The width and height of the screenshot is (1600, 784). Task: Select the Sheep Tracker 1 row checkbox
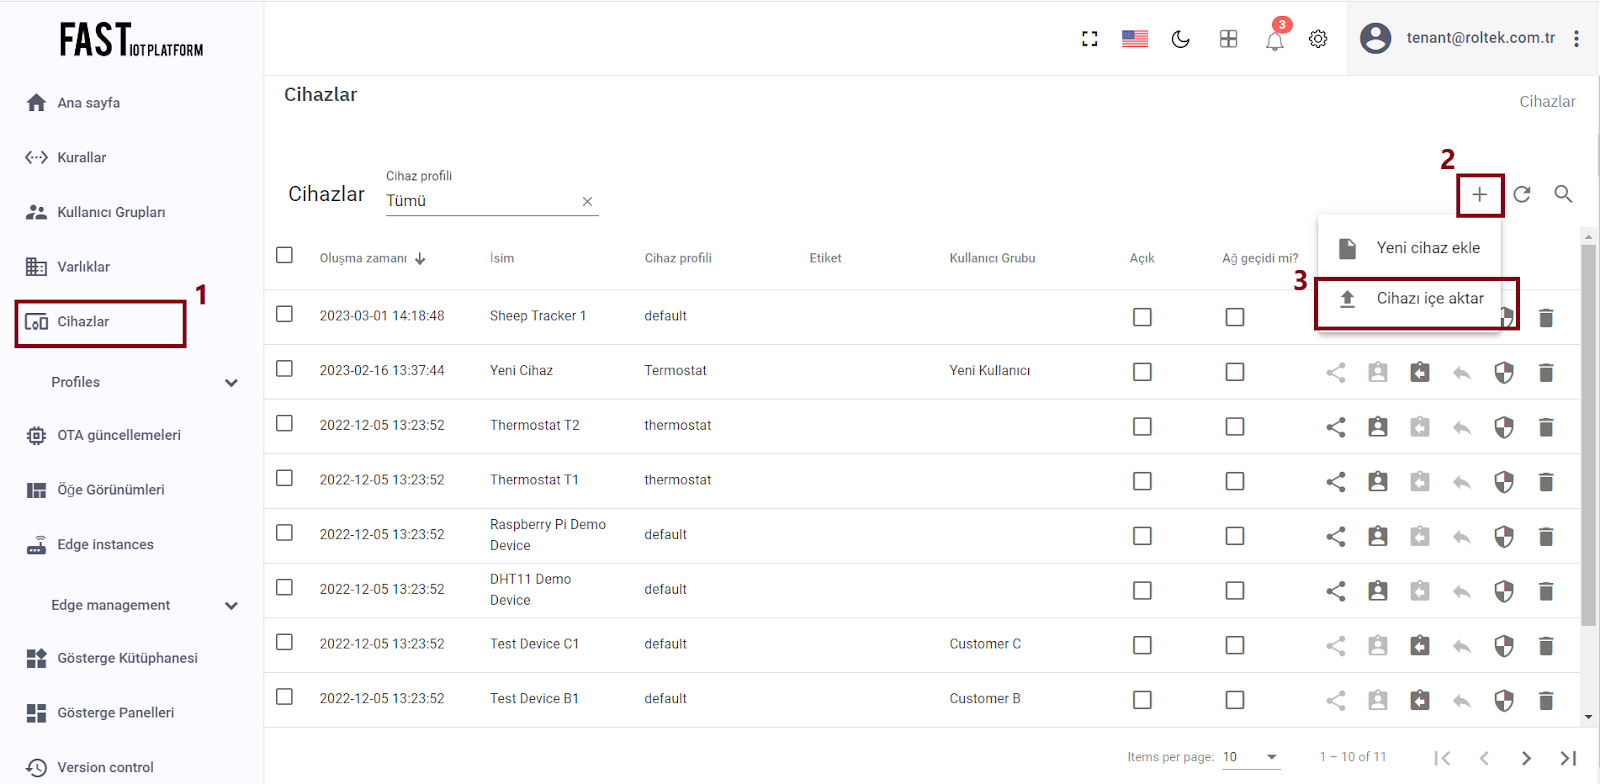[x=285, y=314]
